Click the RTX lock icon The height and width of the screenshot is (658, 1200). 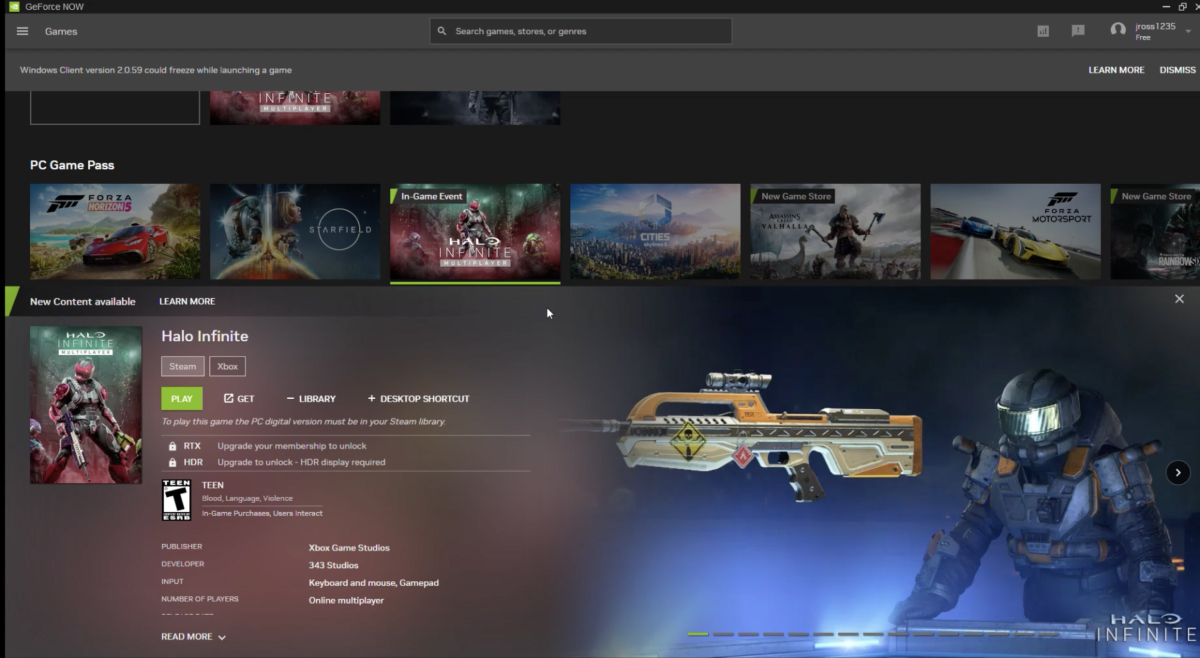[x=172, y=446]
